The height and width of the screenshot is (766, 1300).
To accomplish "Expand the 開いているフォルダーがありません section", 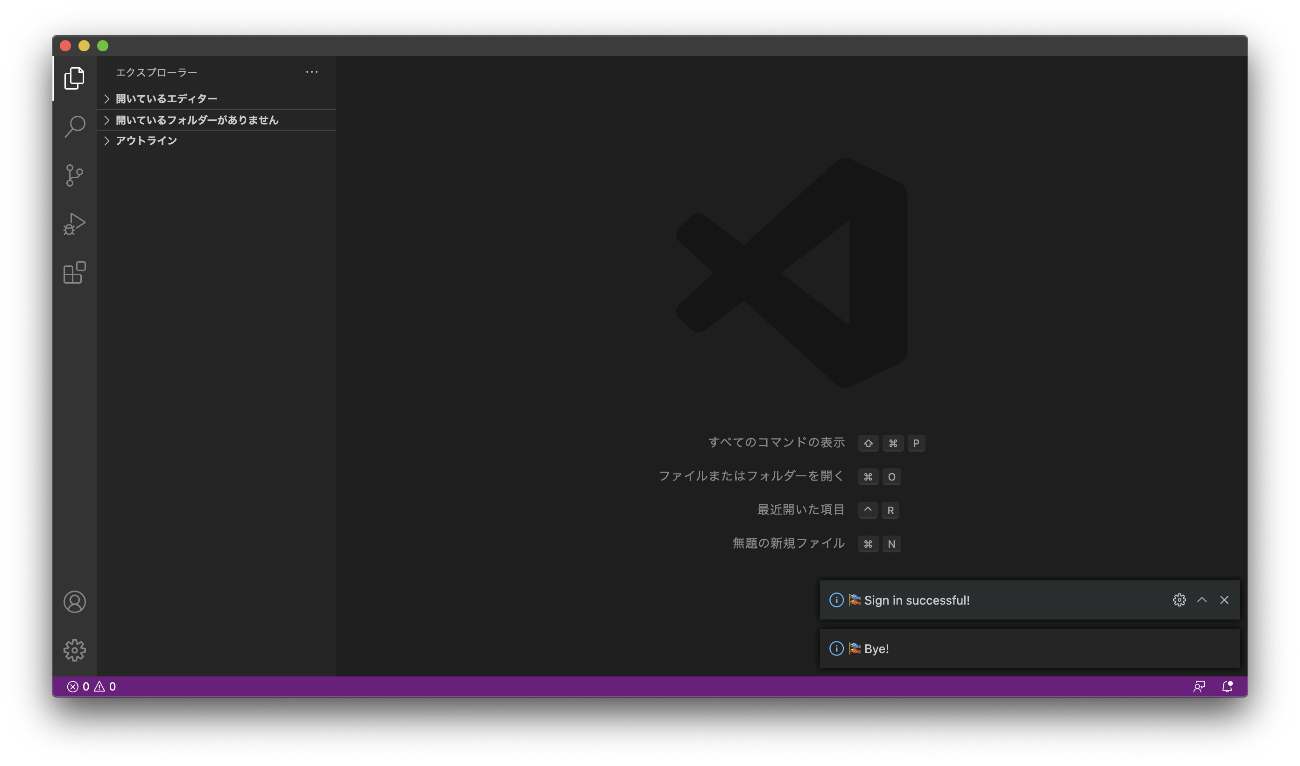I will (216, 120).
